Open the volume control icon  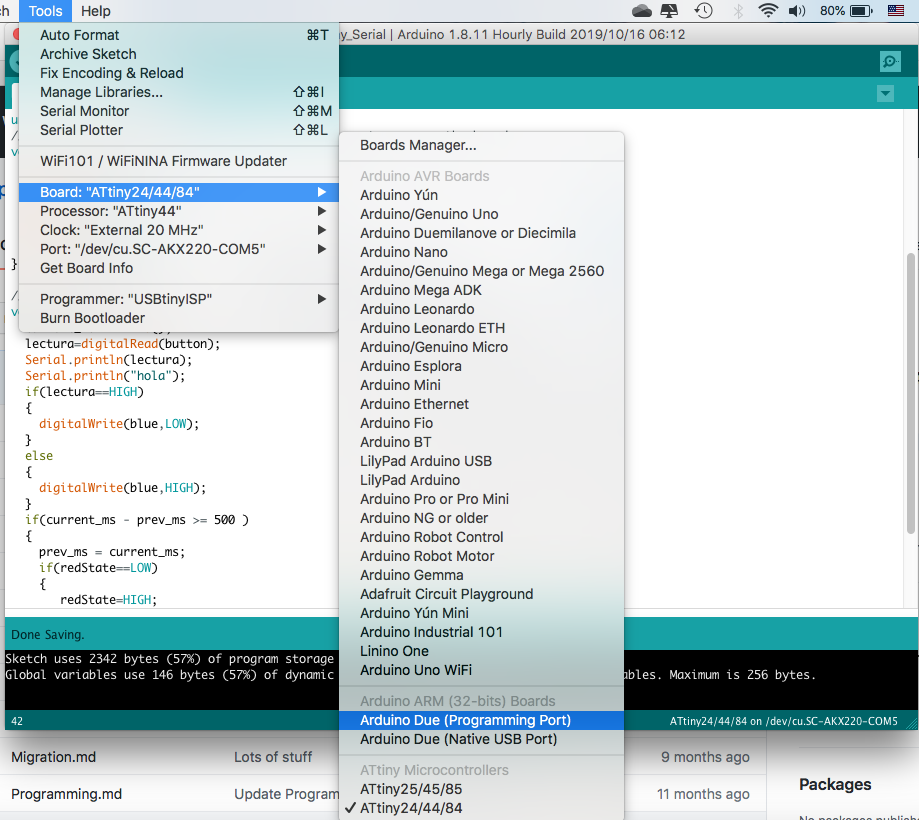(x=797, y=11)
